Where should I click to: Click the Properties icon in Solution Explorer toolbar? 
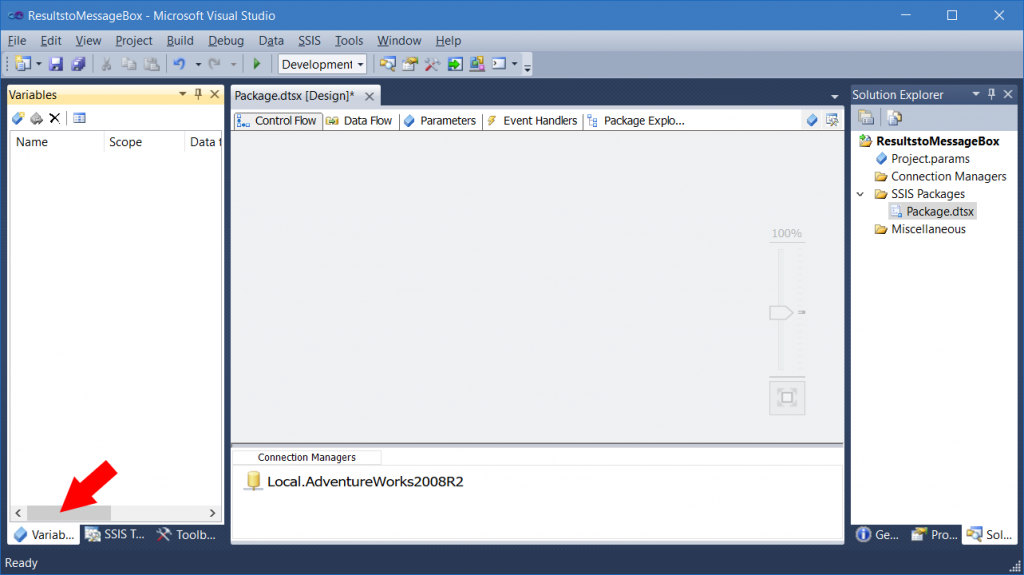pos(866,118)
